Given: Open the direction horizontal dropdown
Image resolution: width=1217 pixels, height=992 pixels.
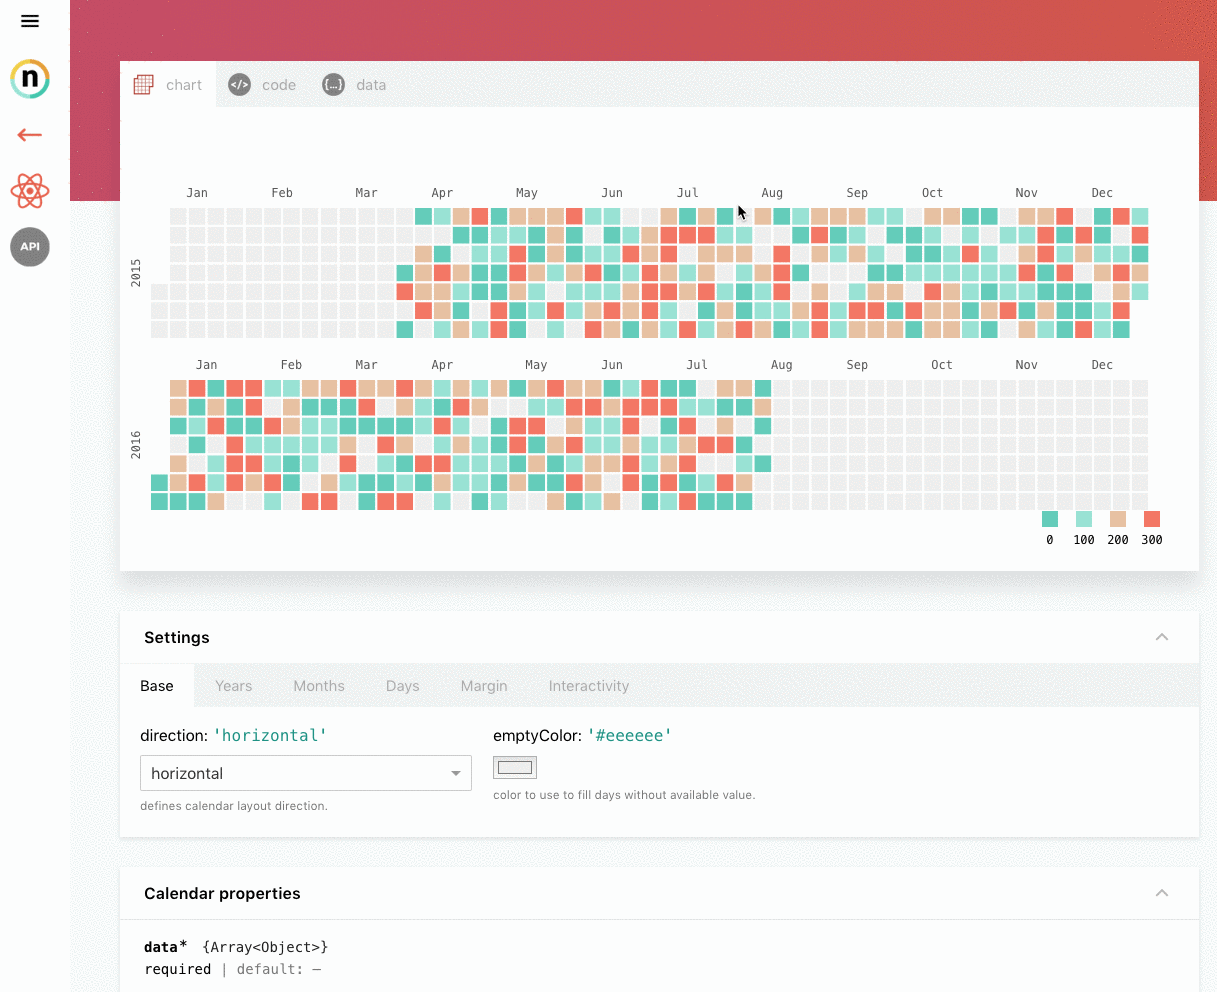Looking at the screenshot, I should click(306, 773).
